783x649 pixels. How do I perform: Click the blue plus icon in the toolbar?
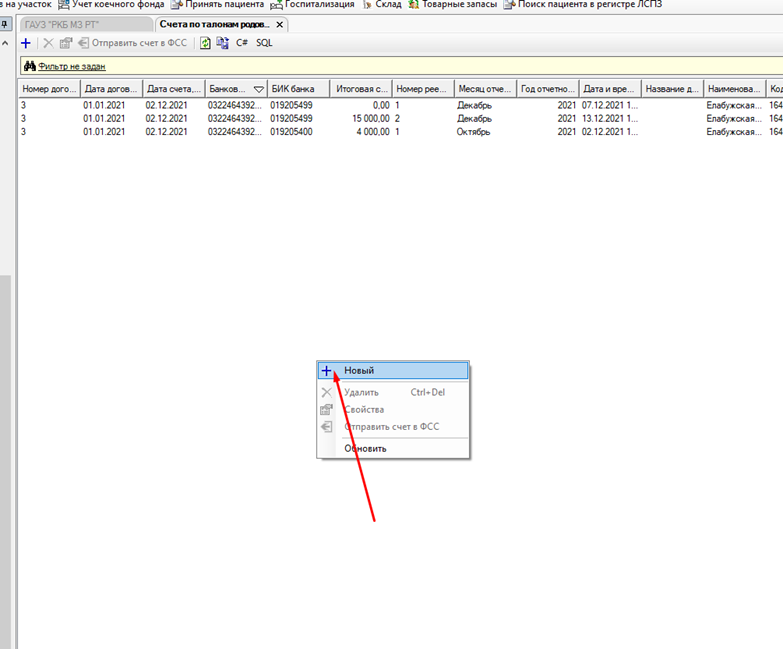point(26,43)
